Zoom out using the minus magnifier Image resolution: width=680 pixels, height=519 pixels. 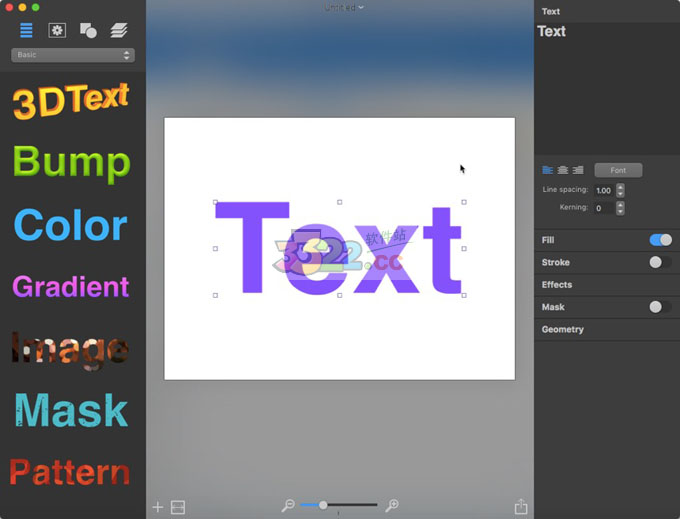(288, 505)
